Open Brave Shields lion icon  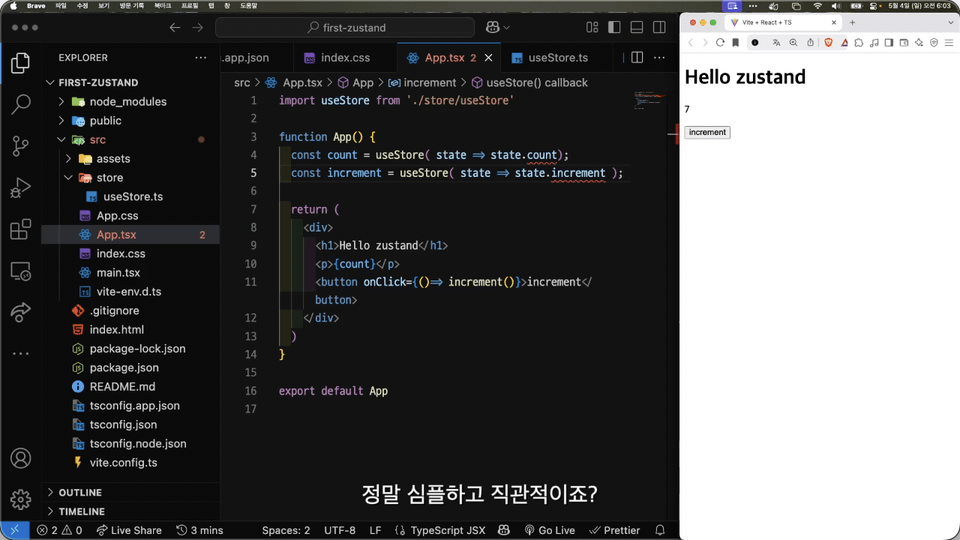click(x=828, y=43)
